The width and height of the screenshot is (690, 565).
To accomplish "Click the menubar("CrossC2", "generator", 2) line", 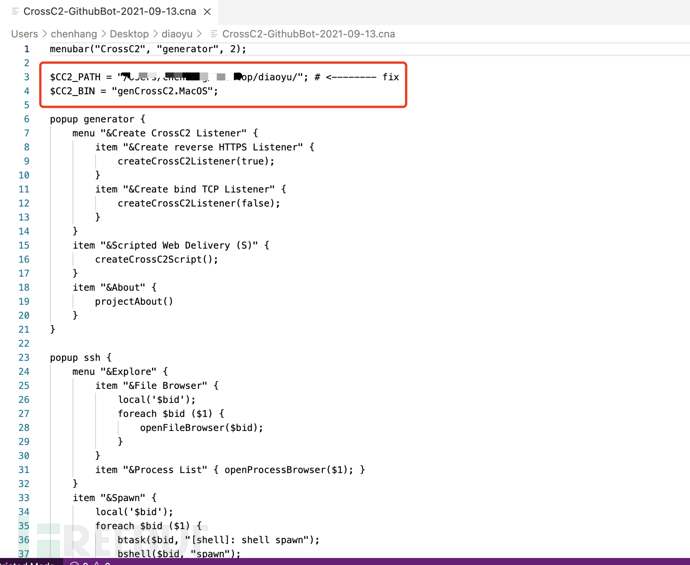I will pos(148,49).
